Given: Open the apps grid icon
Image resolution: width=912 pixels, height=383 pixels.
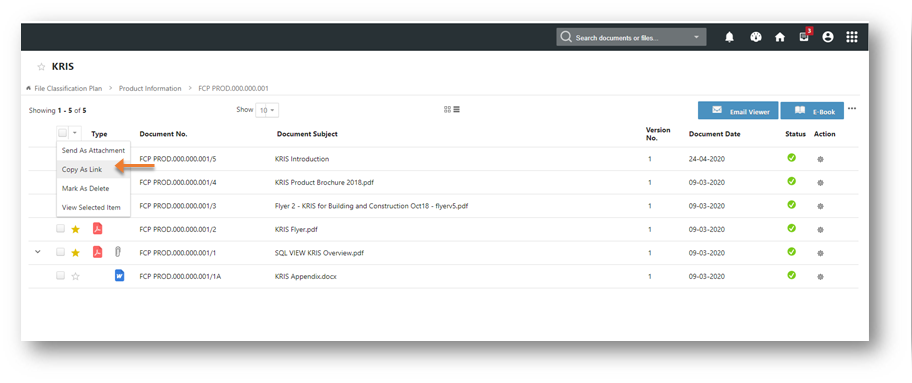Looking at the screenshot, I should (852, 37).
